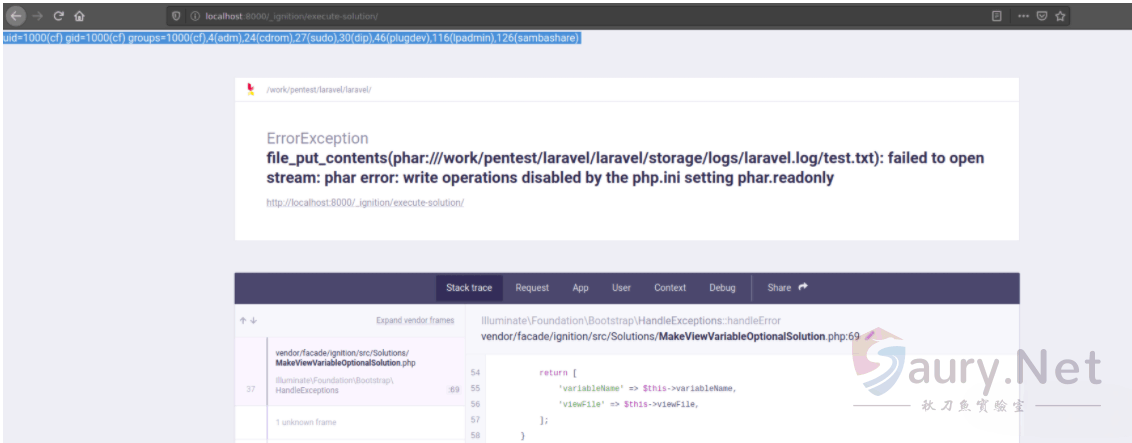
Task: Open the Context tab
Action: tap(670, 288)
